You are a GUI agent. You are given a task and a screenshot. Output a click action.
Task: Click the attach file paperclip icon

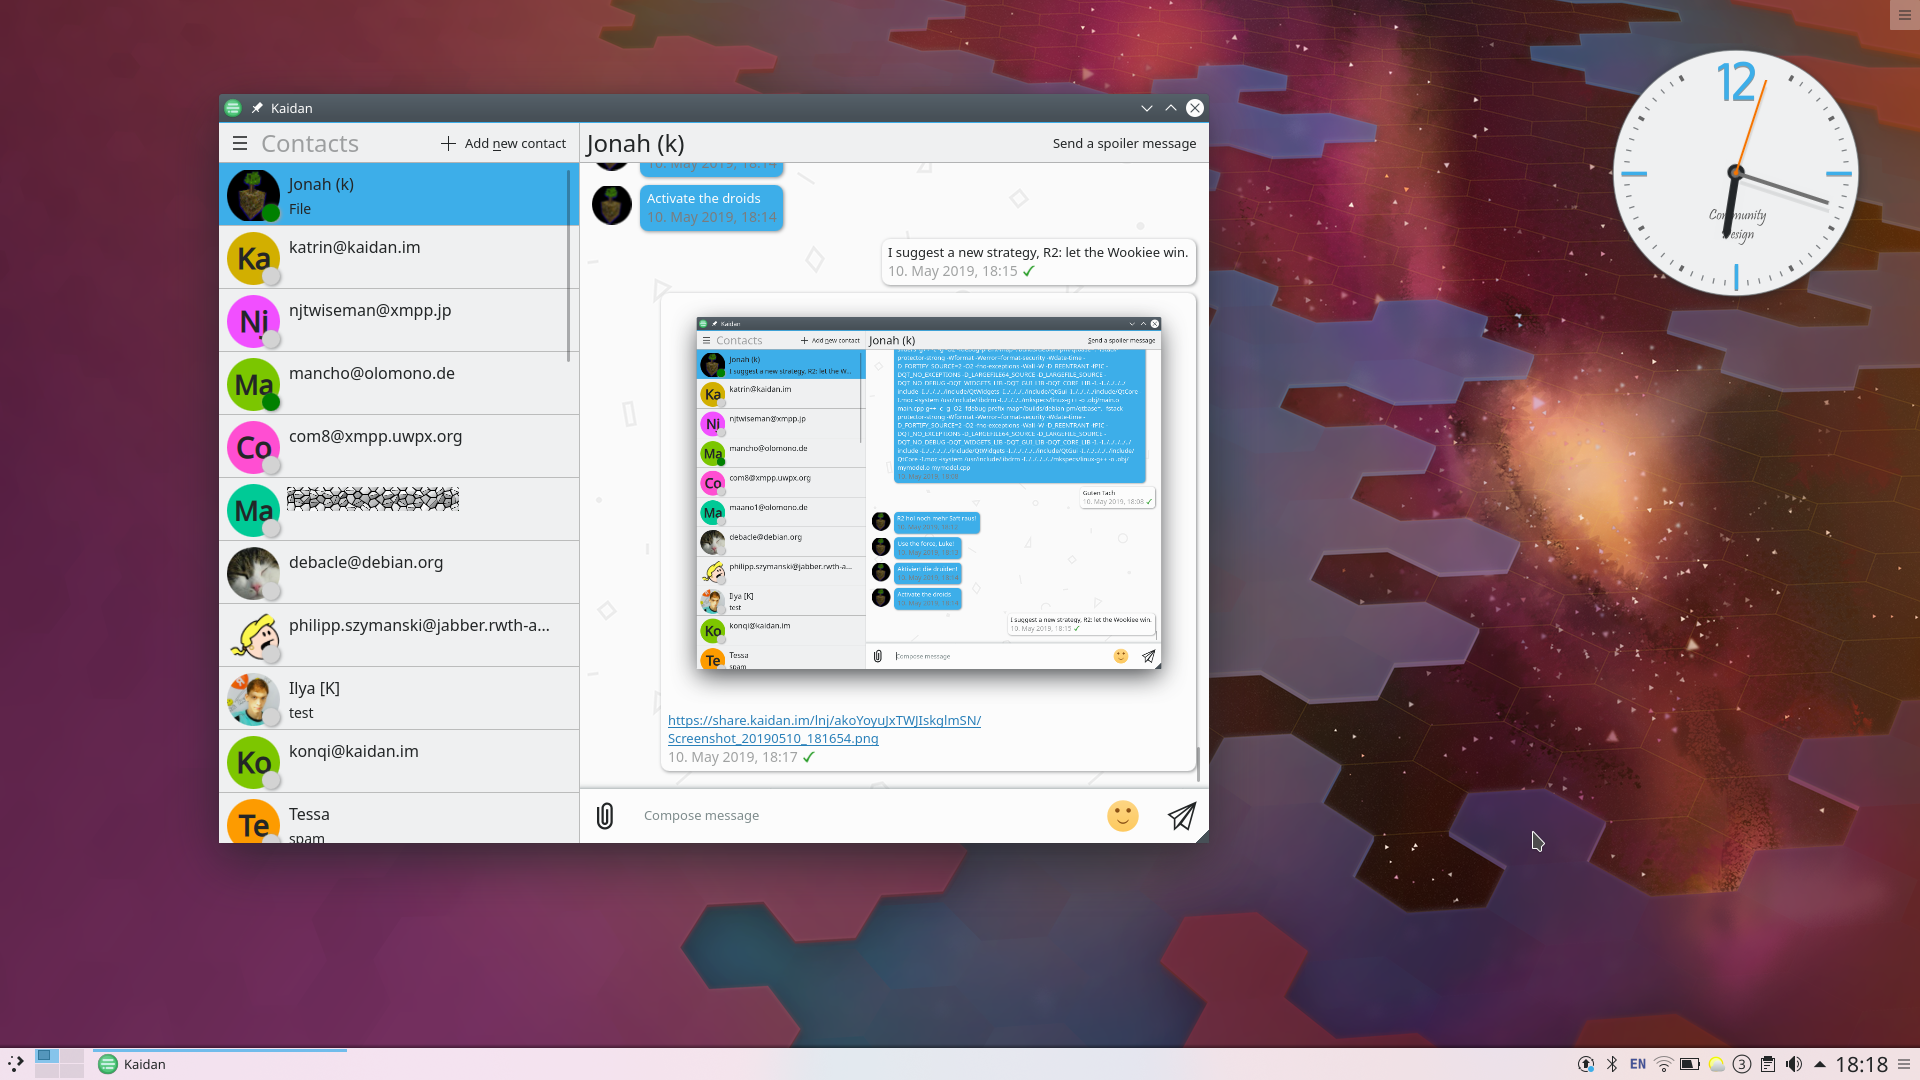coord(605,816)
